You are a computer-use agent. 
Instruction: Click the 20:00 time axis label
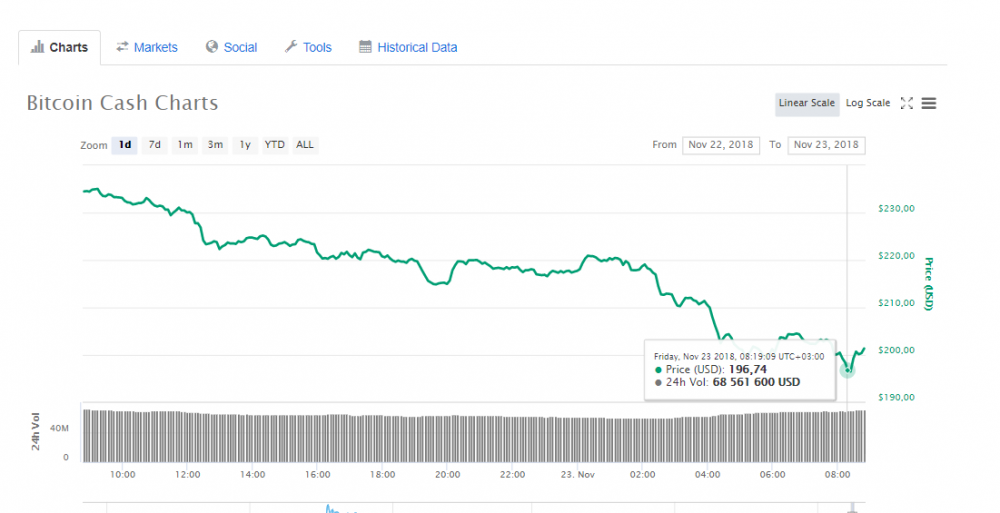click(448, 475)
